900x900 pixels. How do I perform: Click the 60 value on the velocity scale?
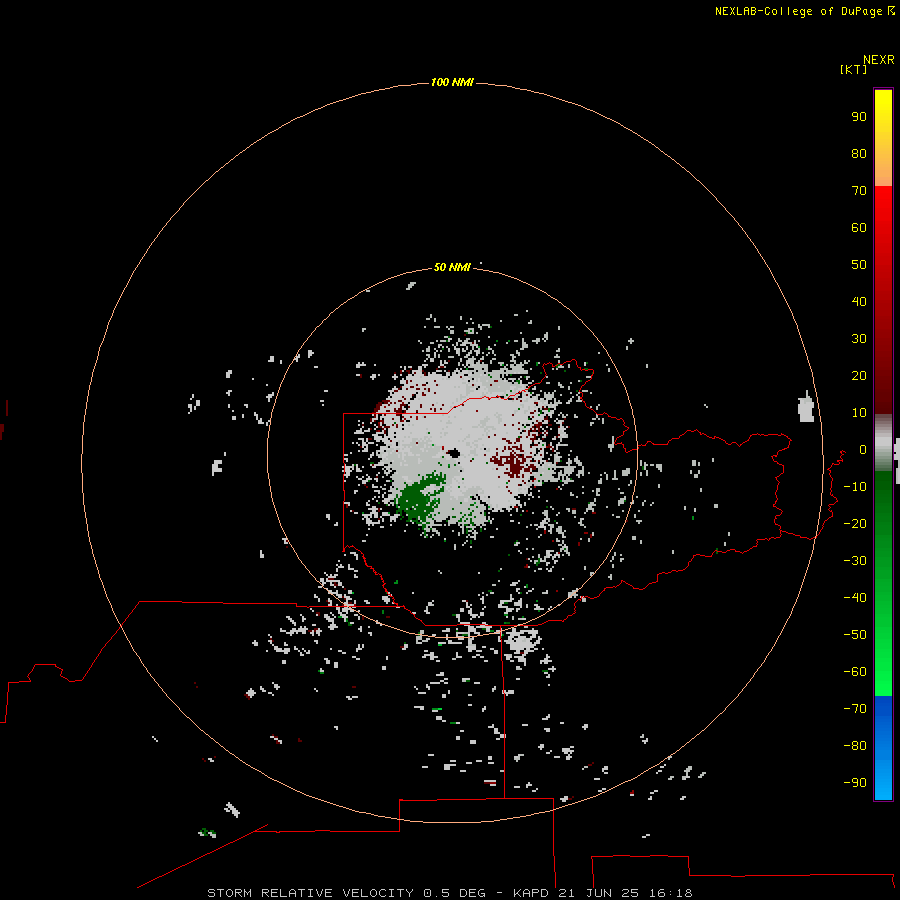click(859, 227)
